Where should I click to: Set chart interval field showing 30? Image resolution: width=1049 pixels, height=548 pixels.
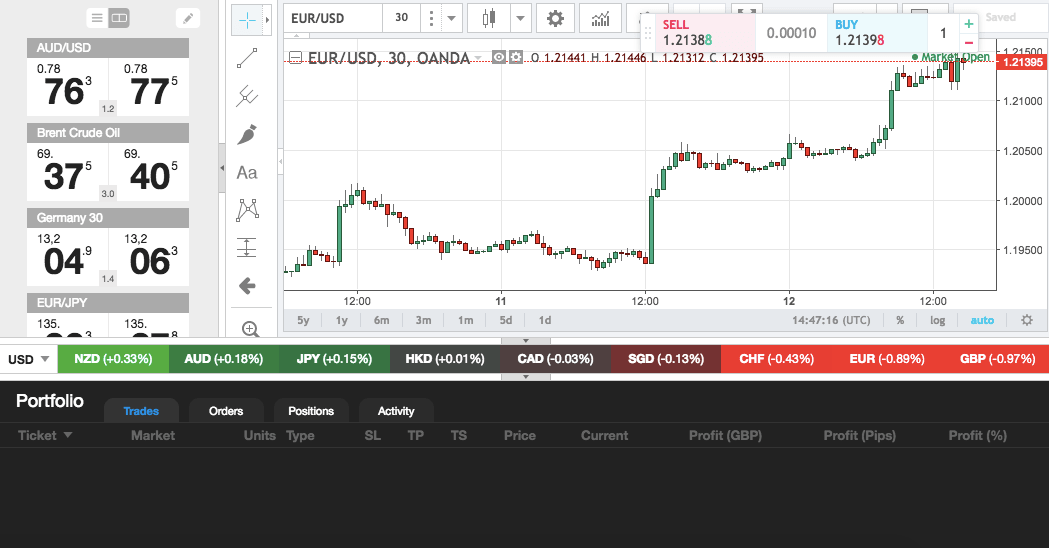click(401, 18)
